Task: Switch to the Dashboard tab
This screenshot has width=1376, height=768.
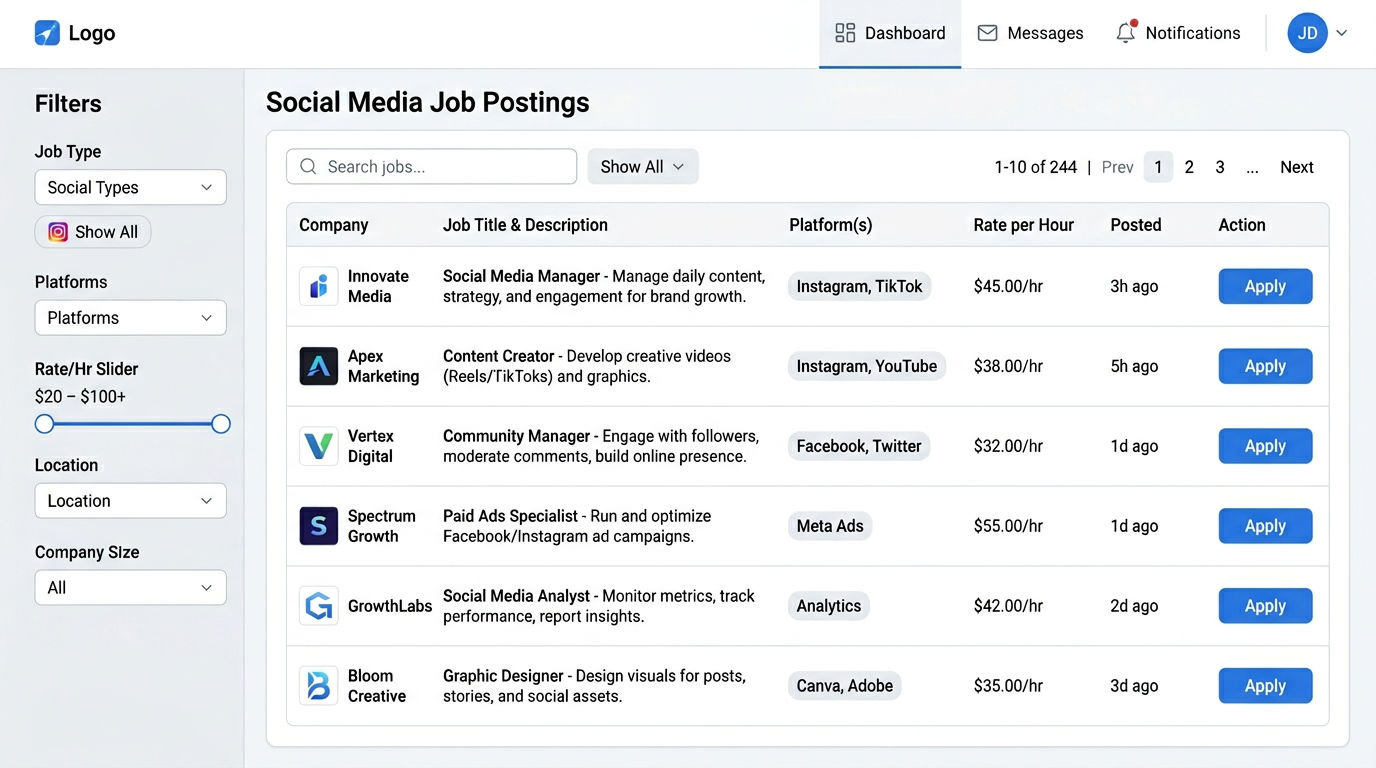Action: tap(890, 34)
